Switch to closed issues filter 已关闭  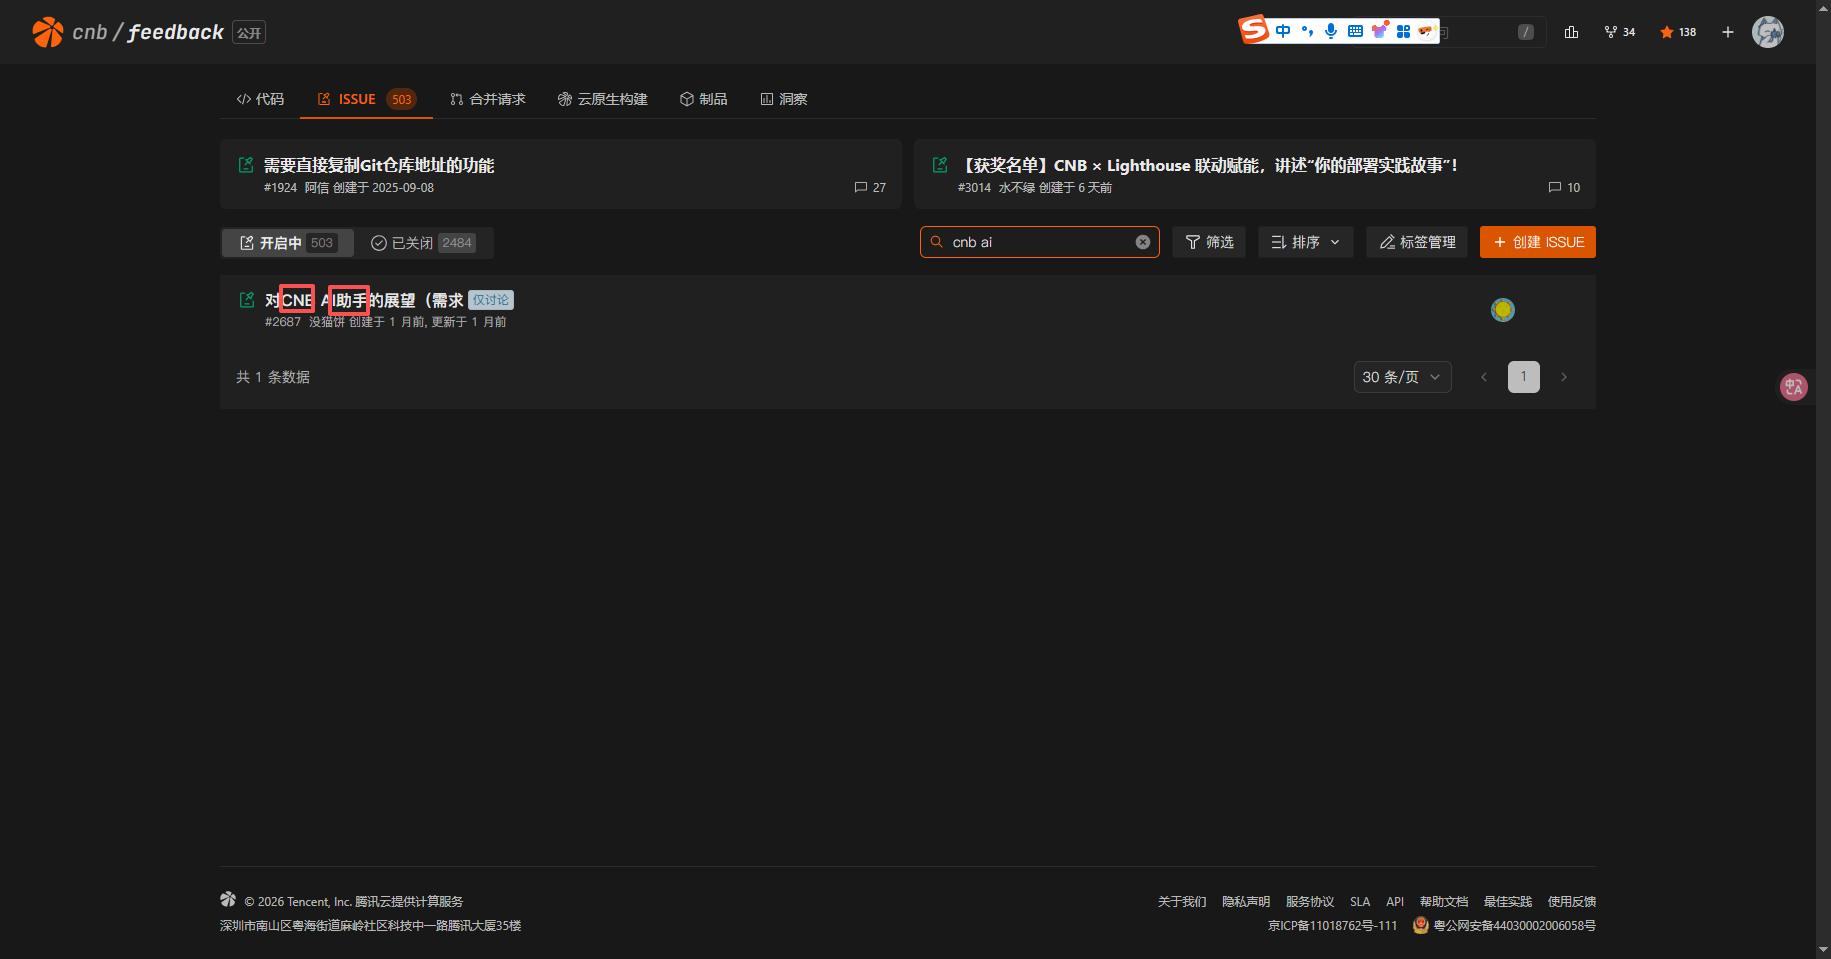(x=422, y=243)
